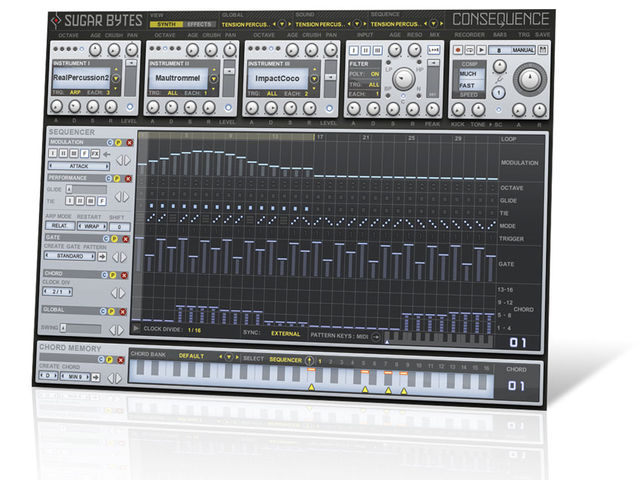Switch to the Synth view tab
This screenshot has height=480, width=640.
[x=166, y=24]
